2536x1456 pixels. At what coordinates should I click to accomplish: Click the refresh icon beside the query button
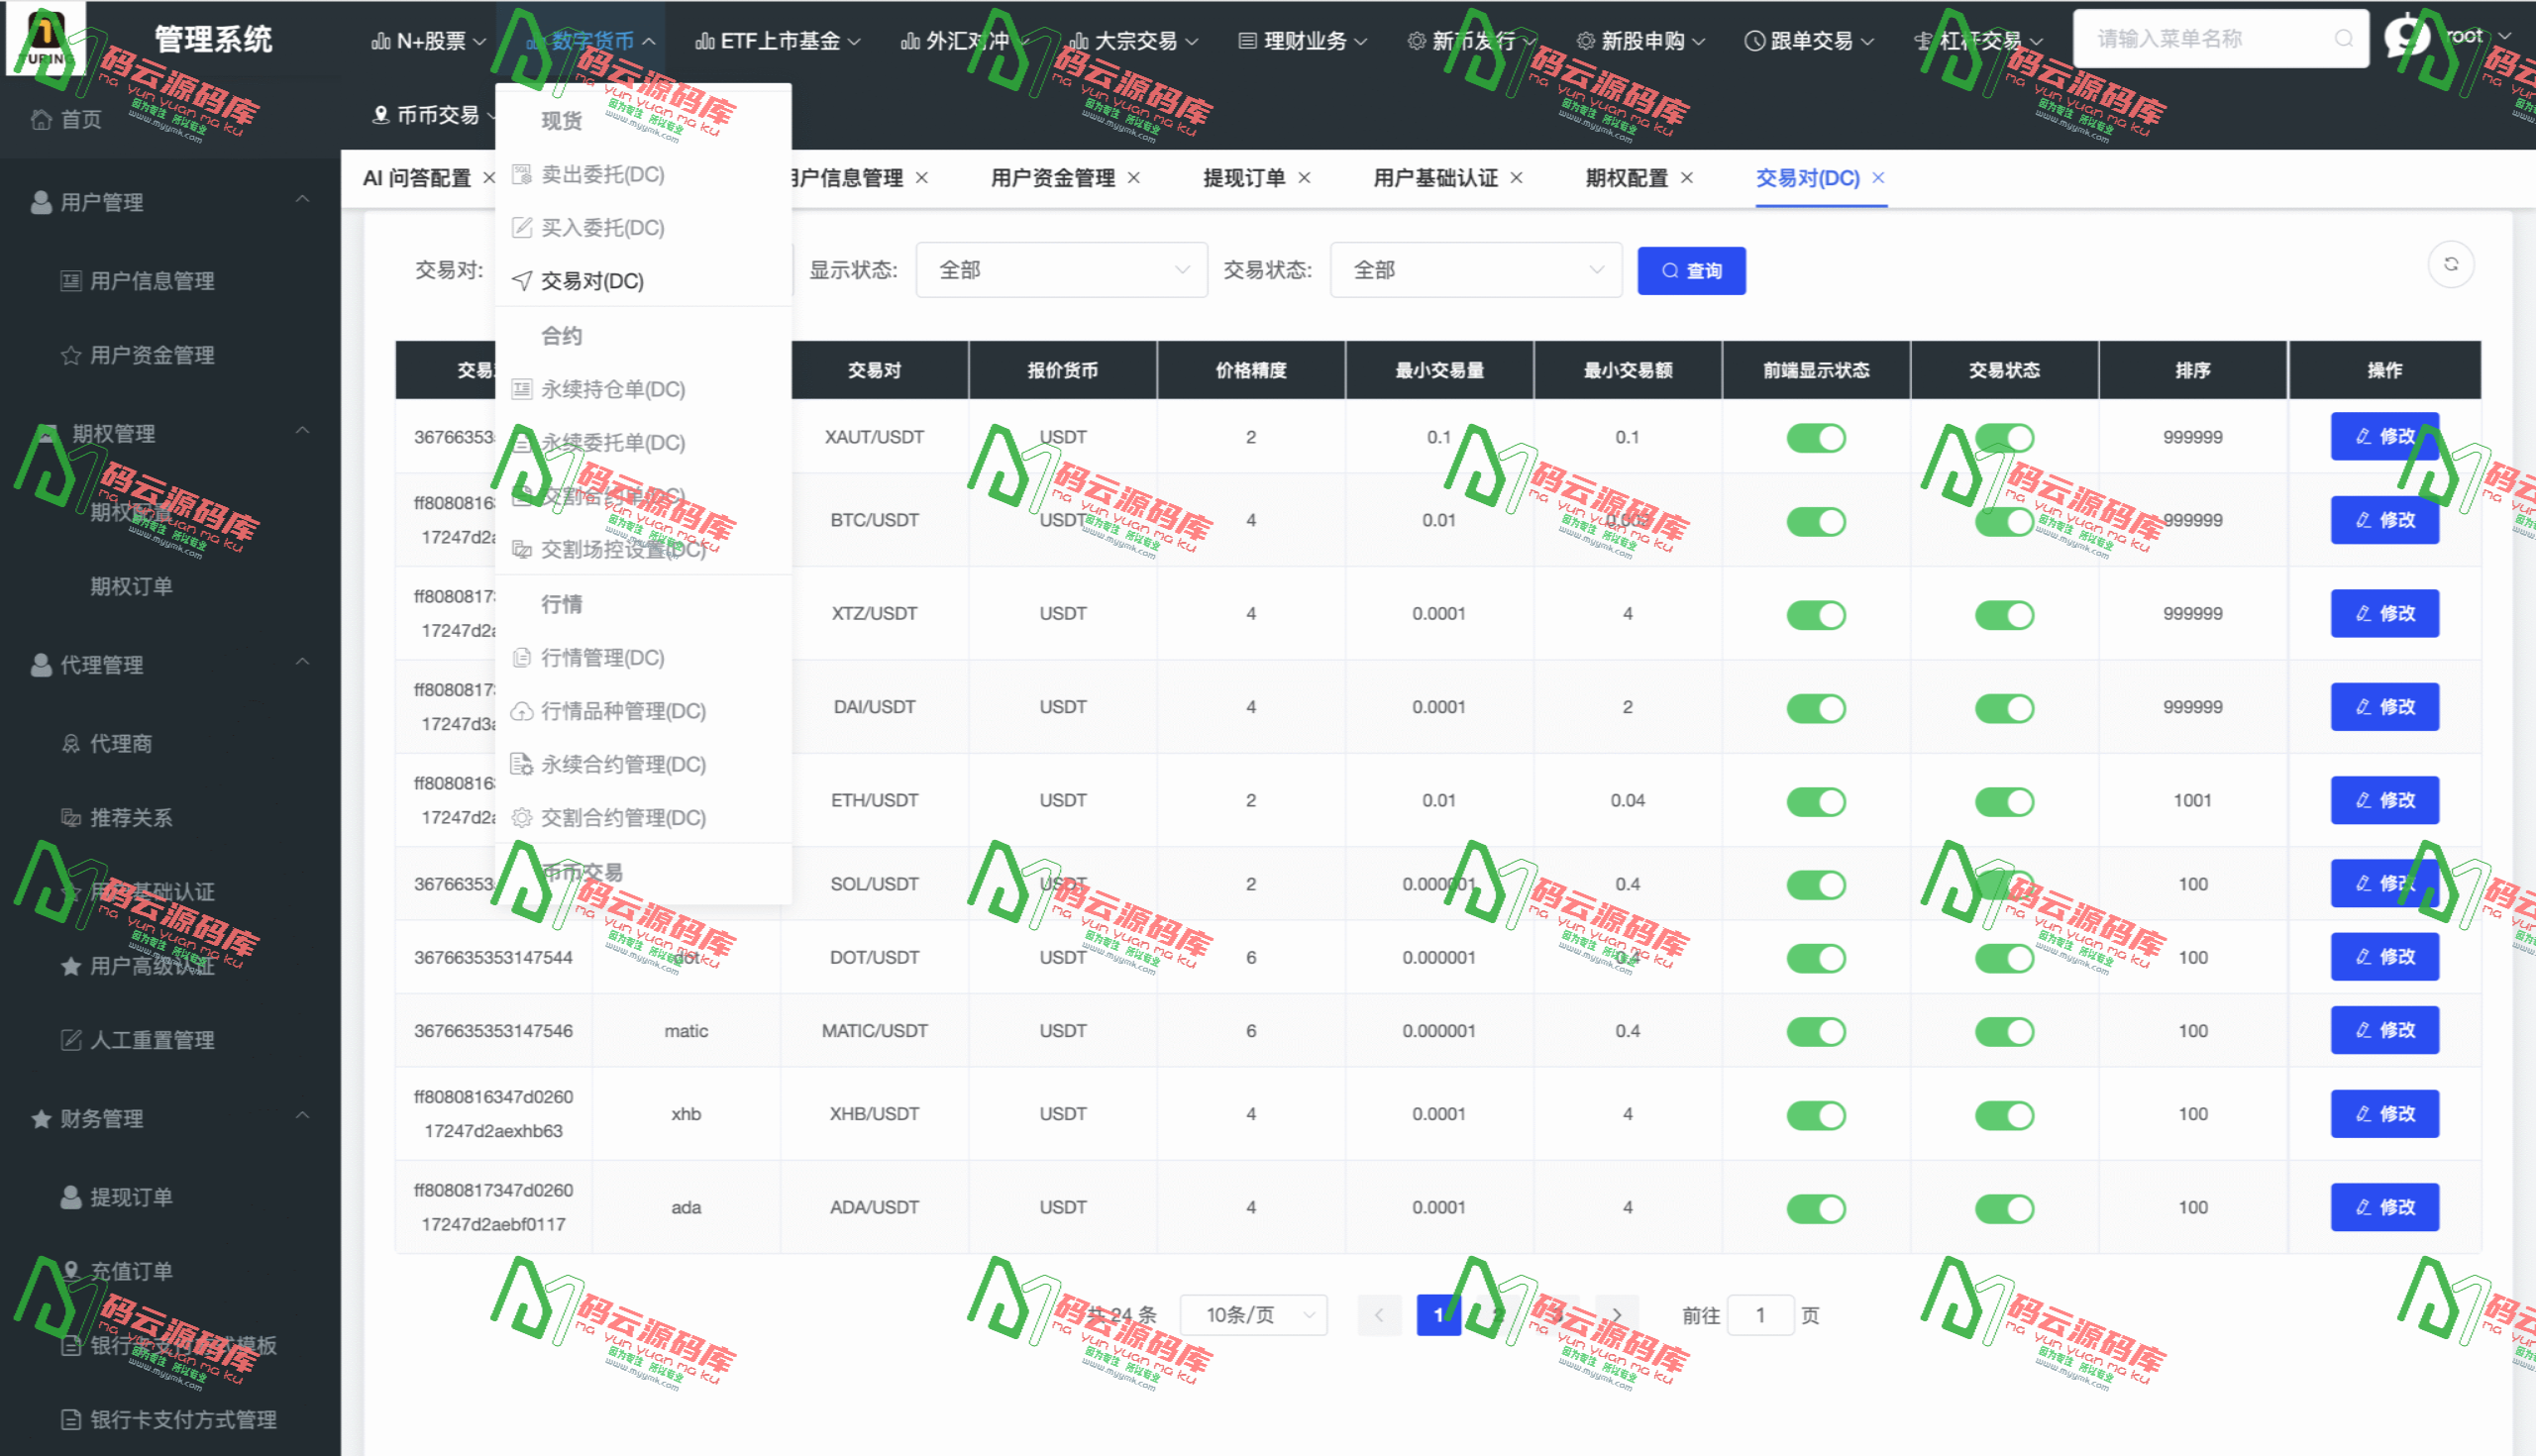(2450, 265)
